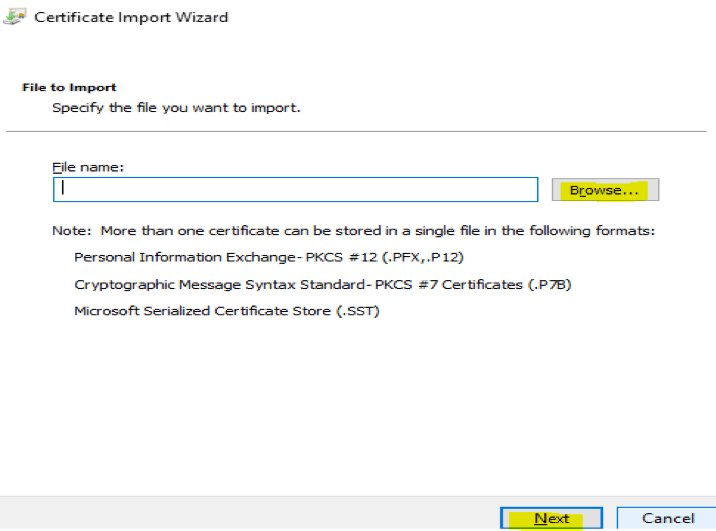Viewport: 716px width, 531px height.
Task: Click the Browse... button
Action: click(x=604, y=190)
